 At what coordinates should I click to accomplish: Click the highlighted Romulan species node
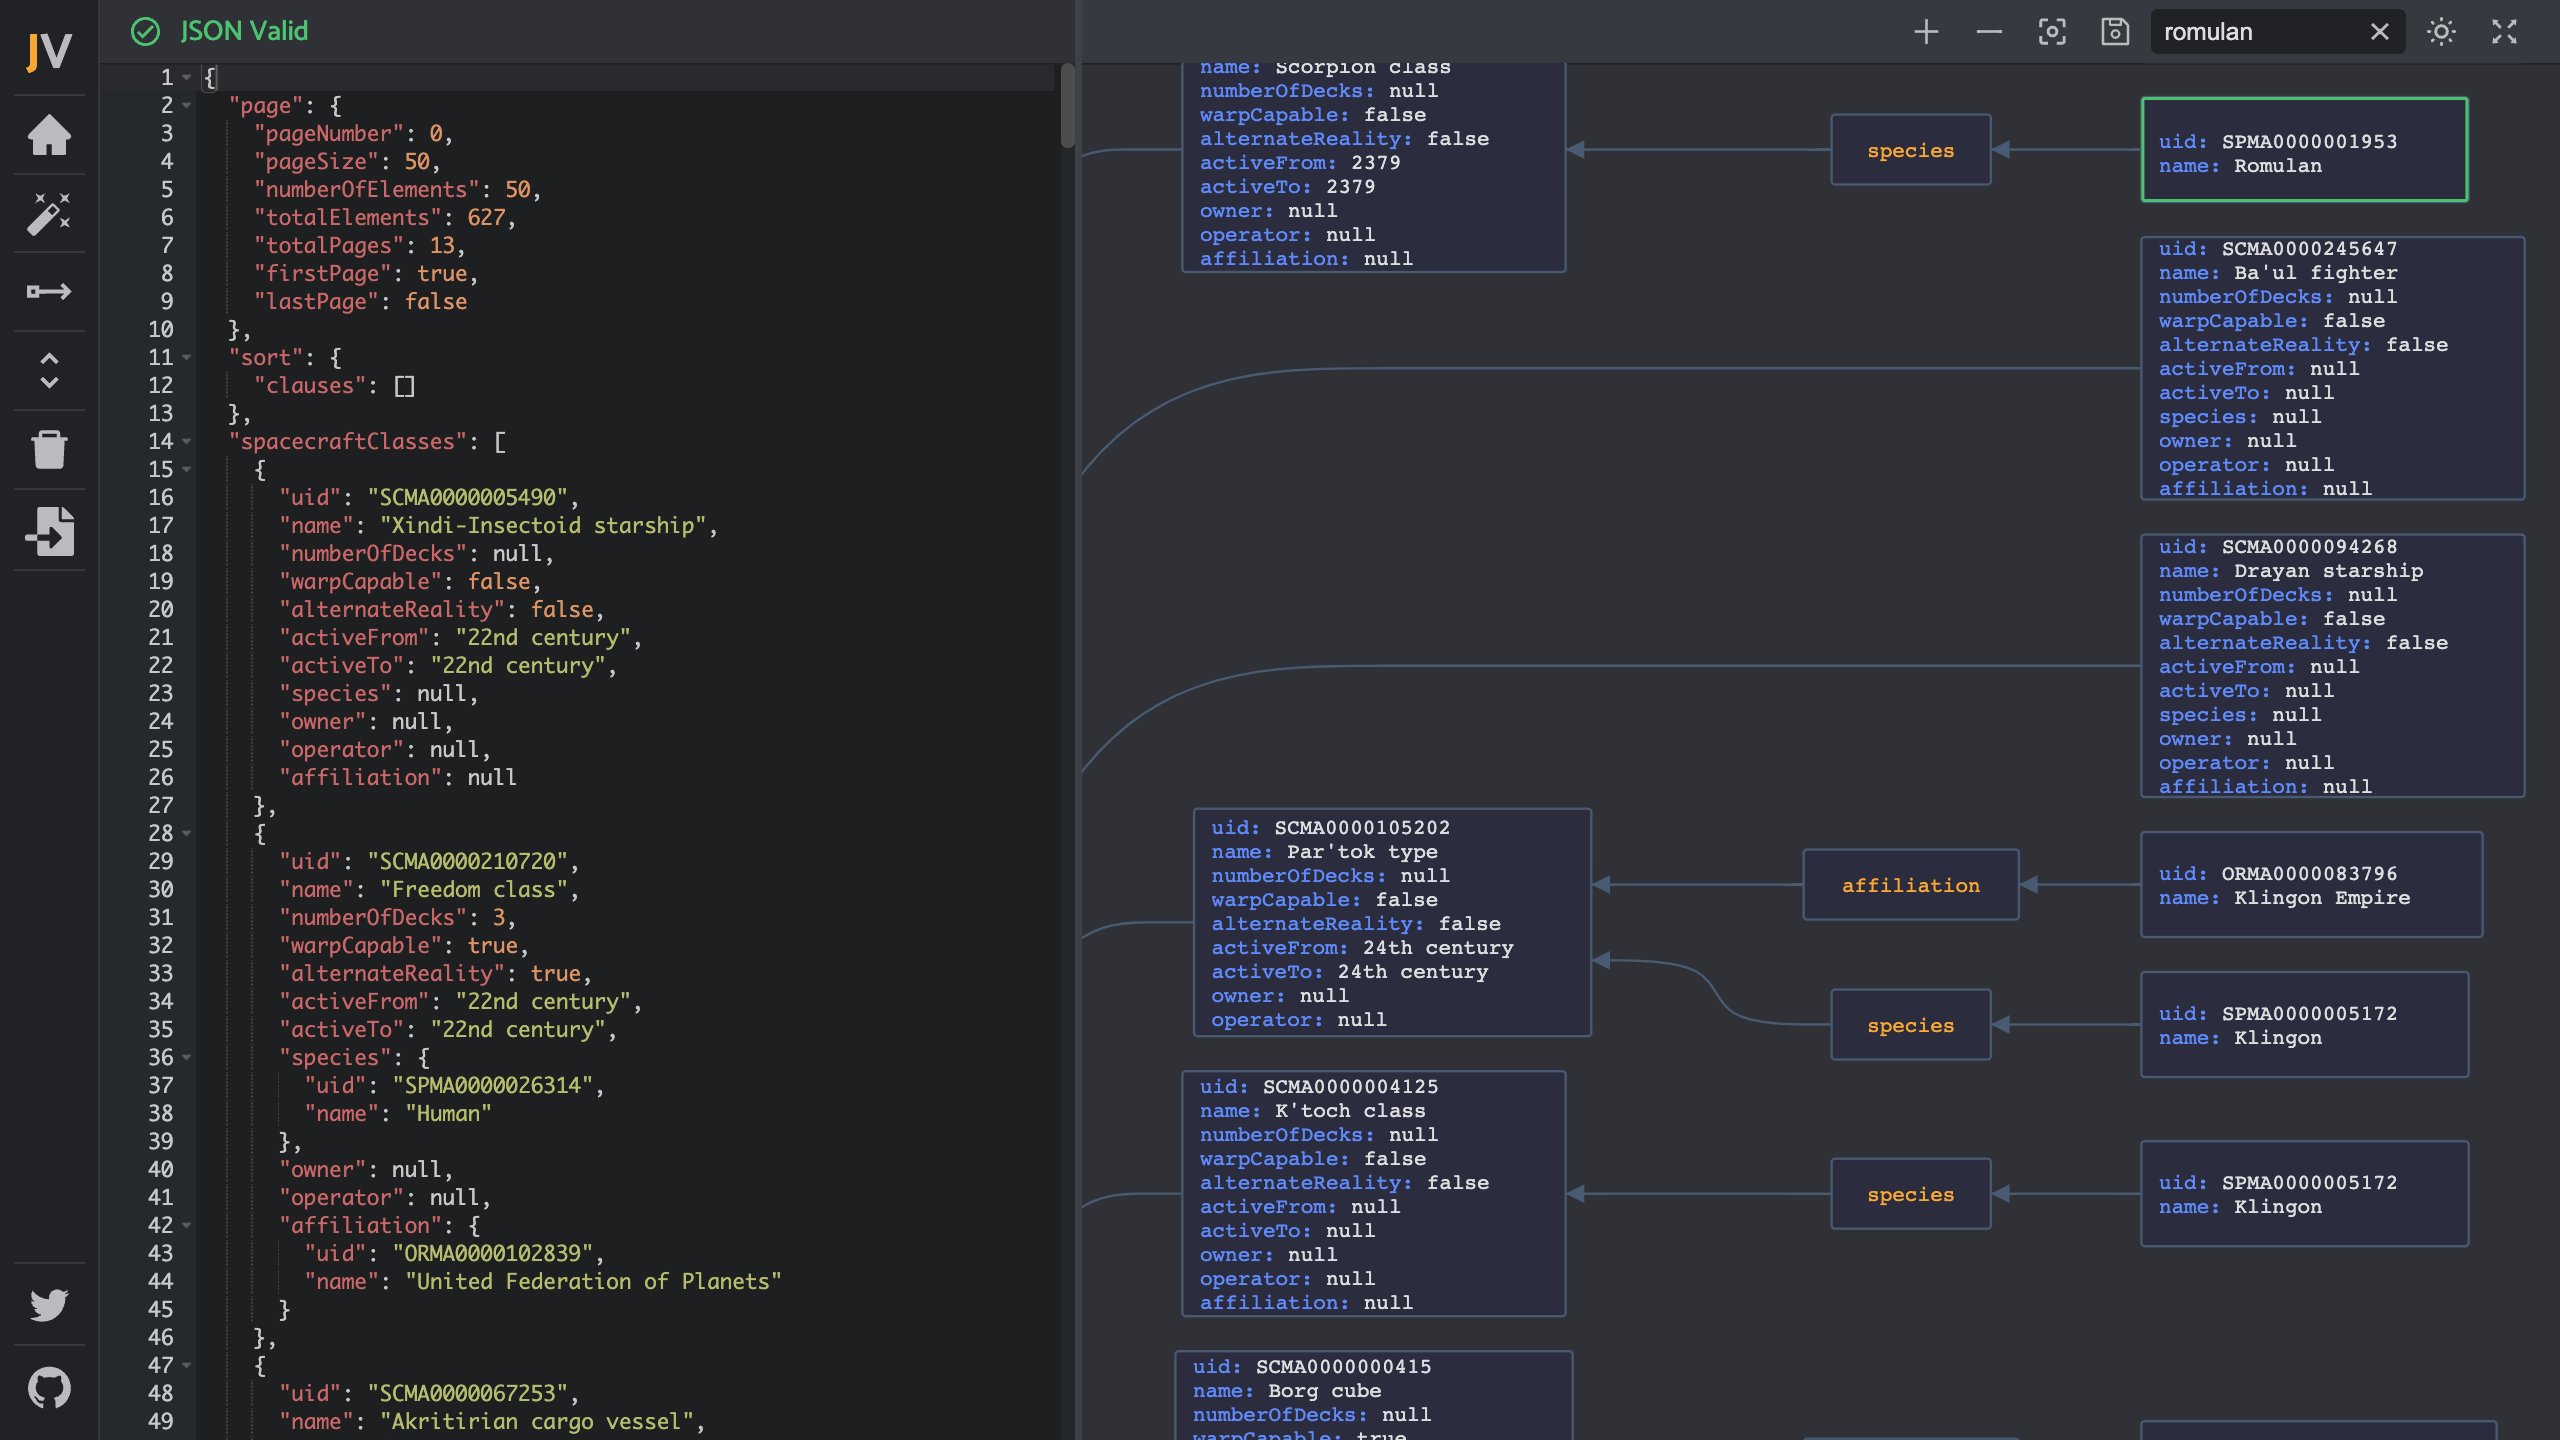pyautogui.click(x=2304, y=150)
